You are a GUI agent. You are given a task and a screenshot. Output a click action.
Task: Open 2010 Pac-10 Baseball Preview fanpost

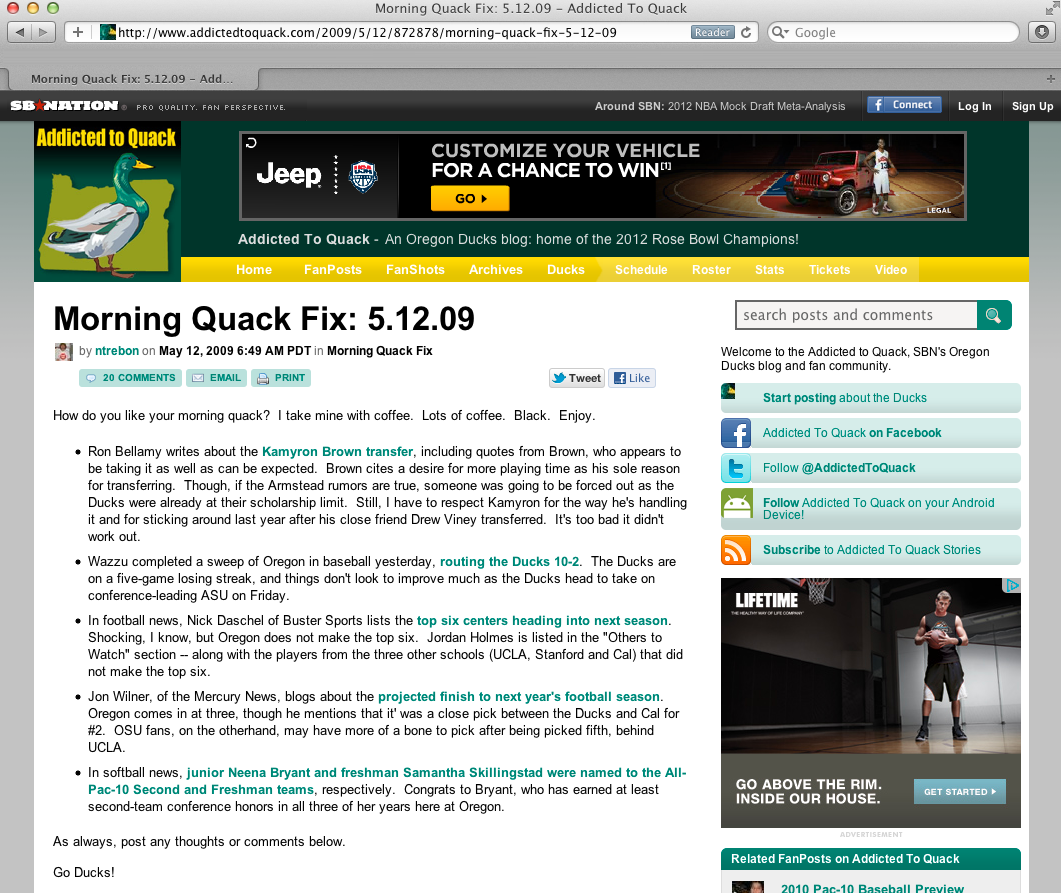tap(872, 888)
